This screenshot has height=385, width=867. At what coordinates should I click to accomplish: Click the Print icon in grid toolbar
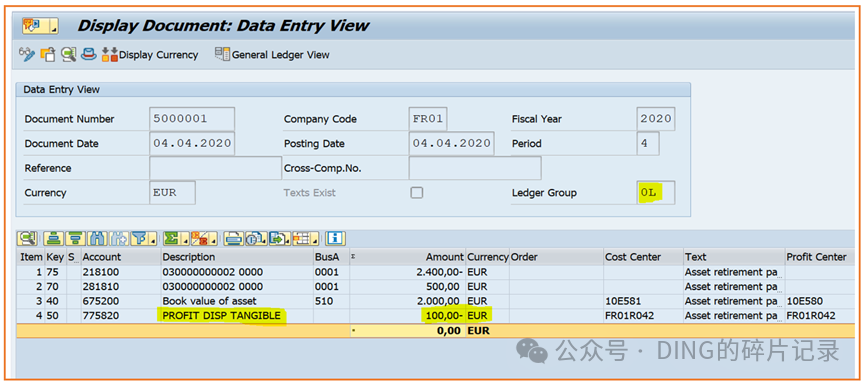(233, 238)
